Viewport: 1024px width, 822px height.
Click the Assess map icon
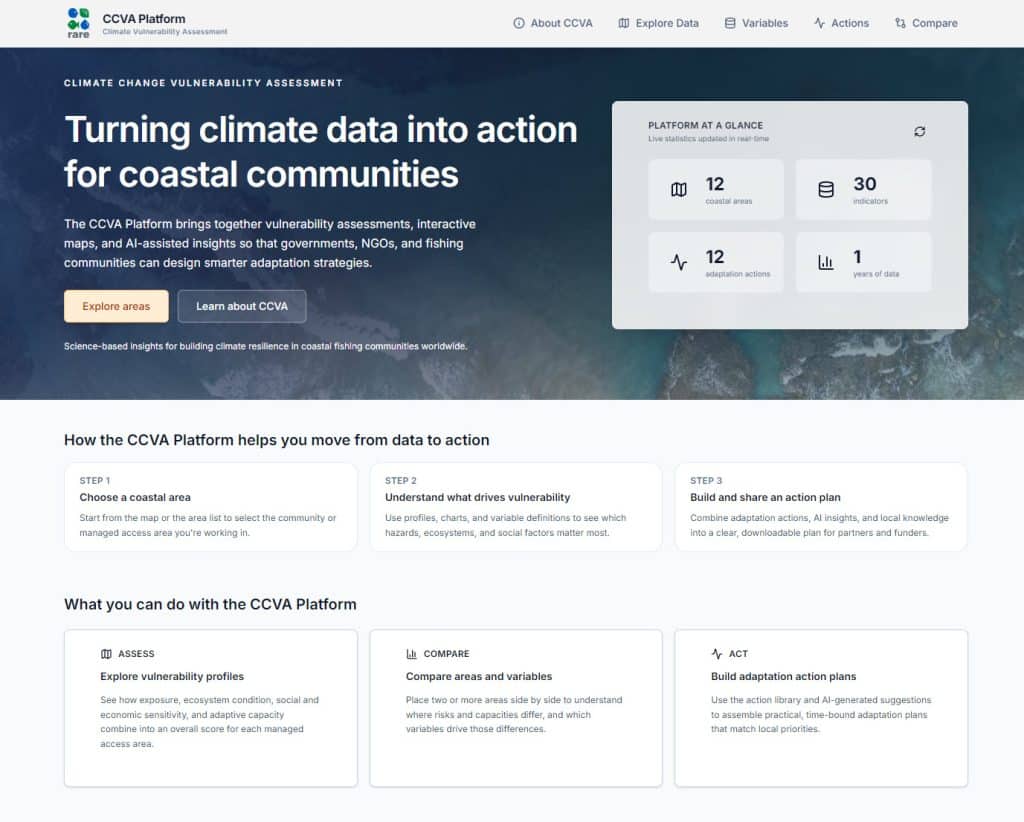click(x=107, y=654)
